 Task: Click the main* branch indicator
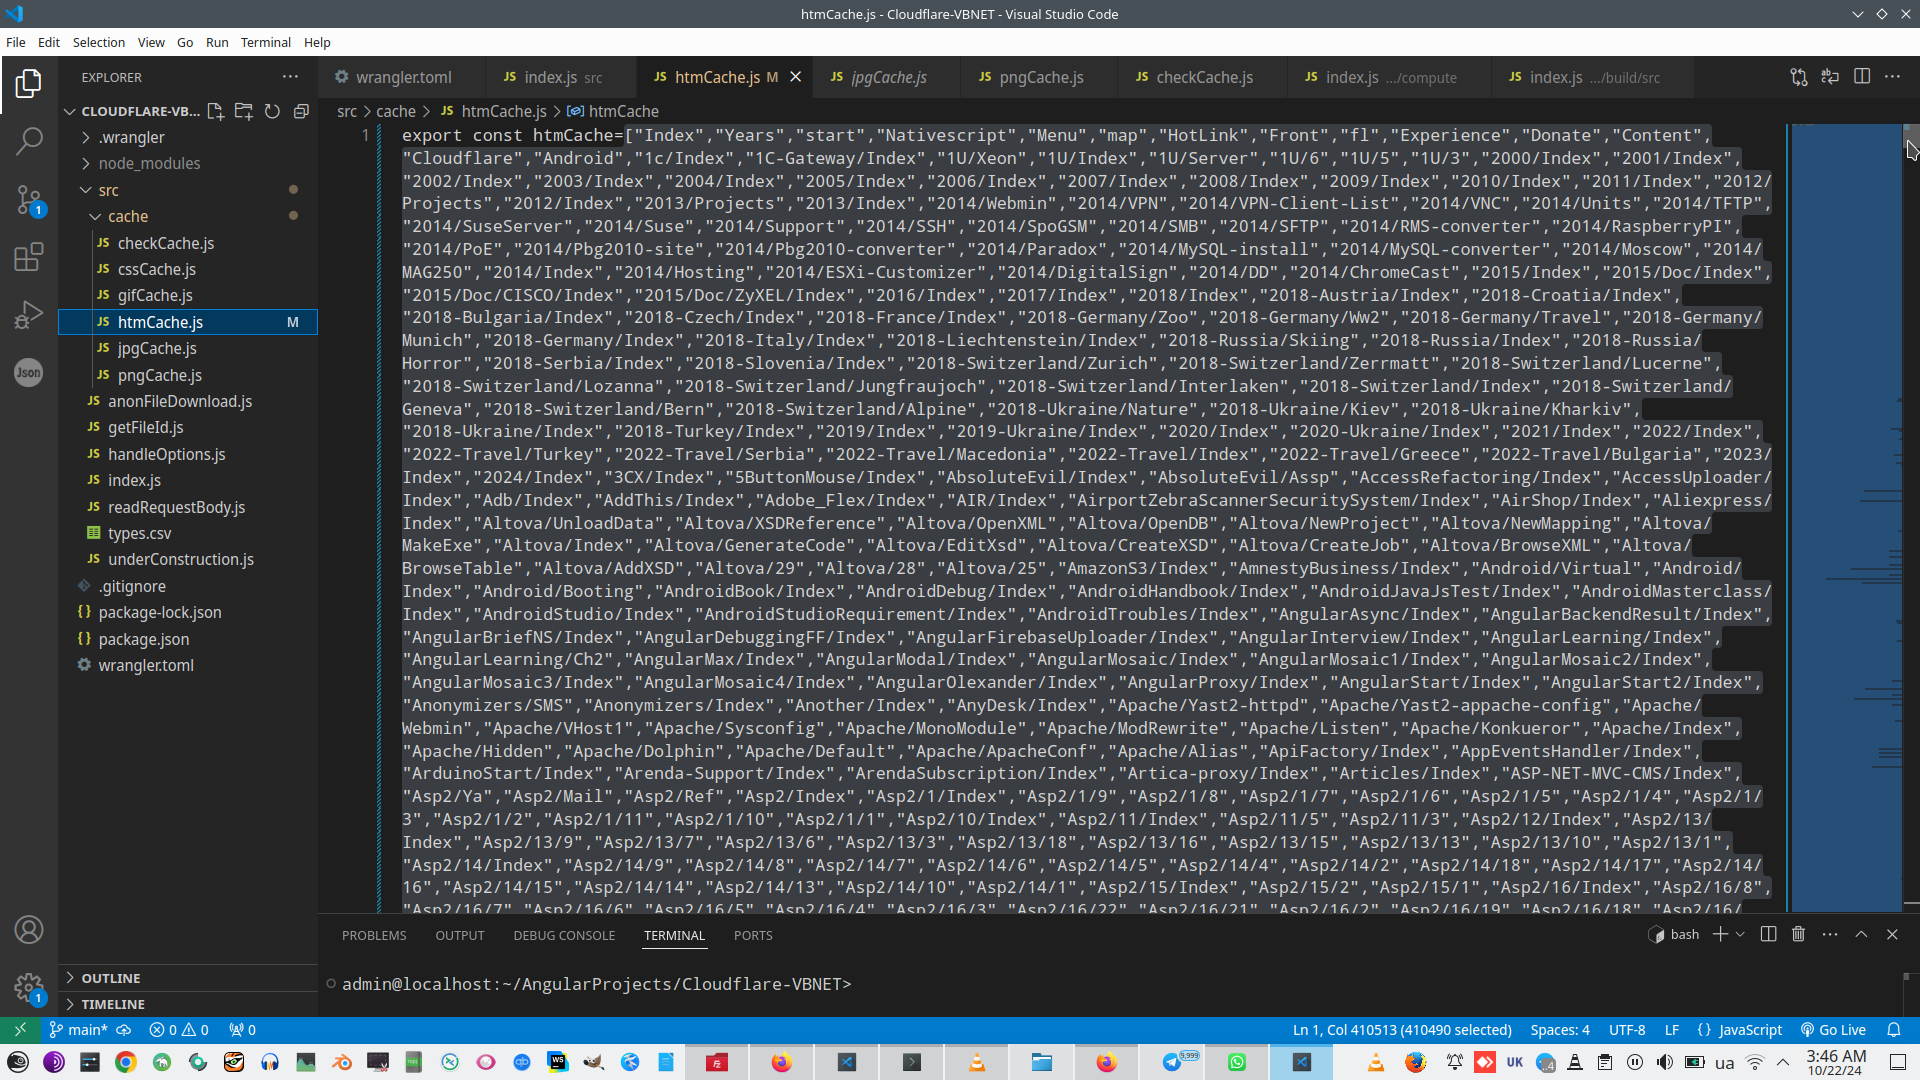click(78, 1029)
